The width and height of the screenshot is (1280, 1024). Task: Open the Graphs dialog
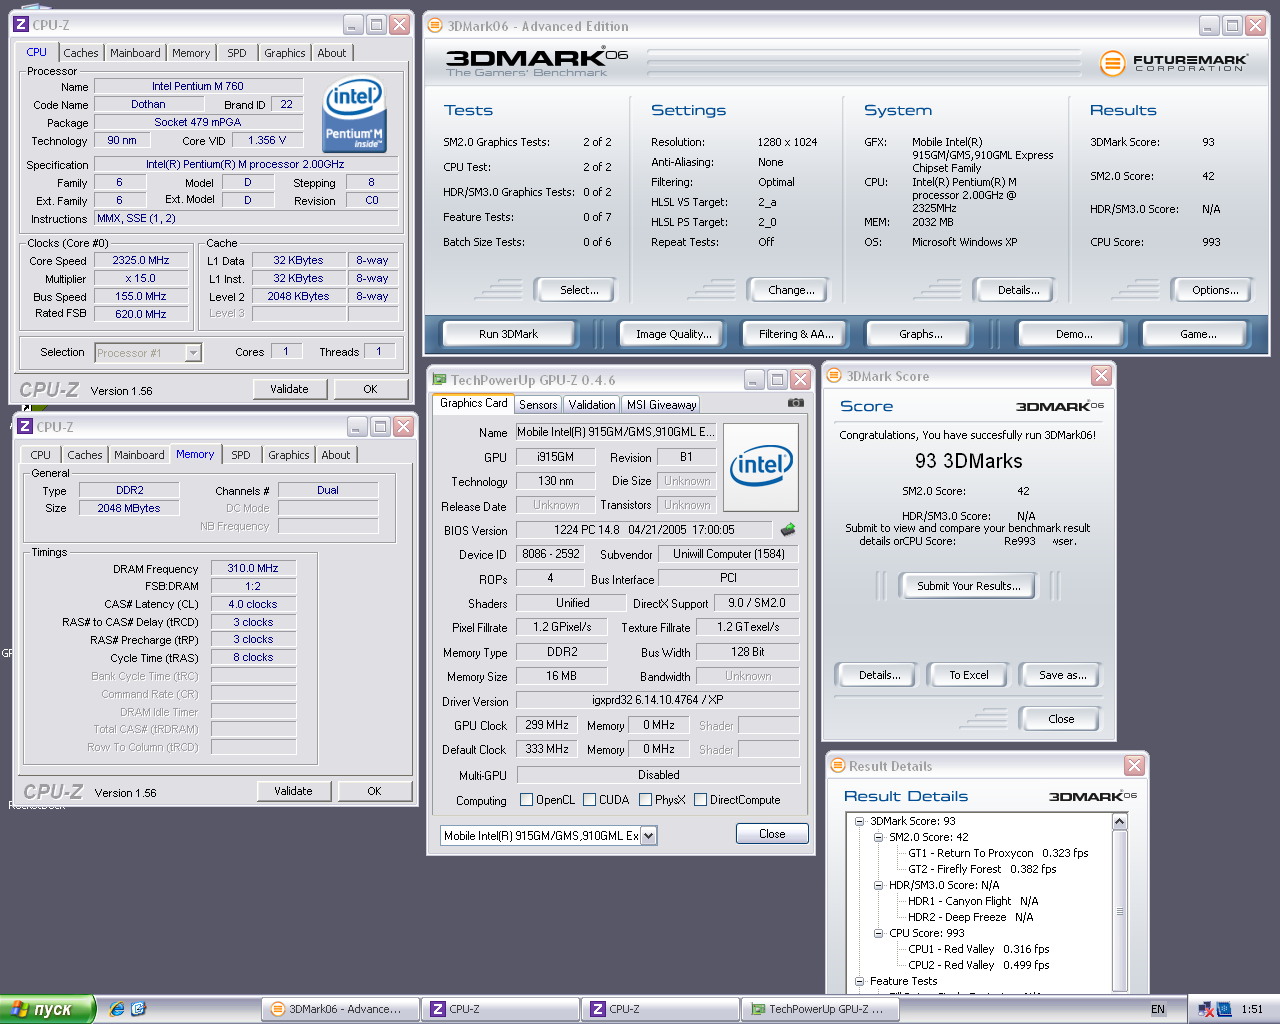click(x=921, y=334)
